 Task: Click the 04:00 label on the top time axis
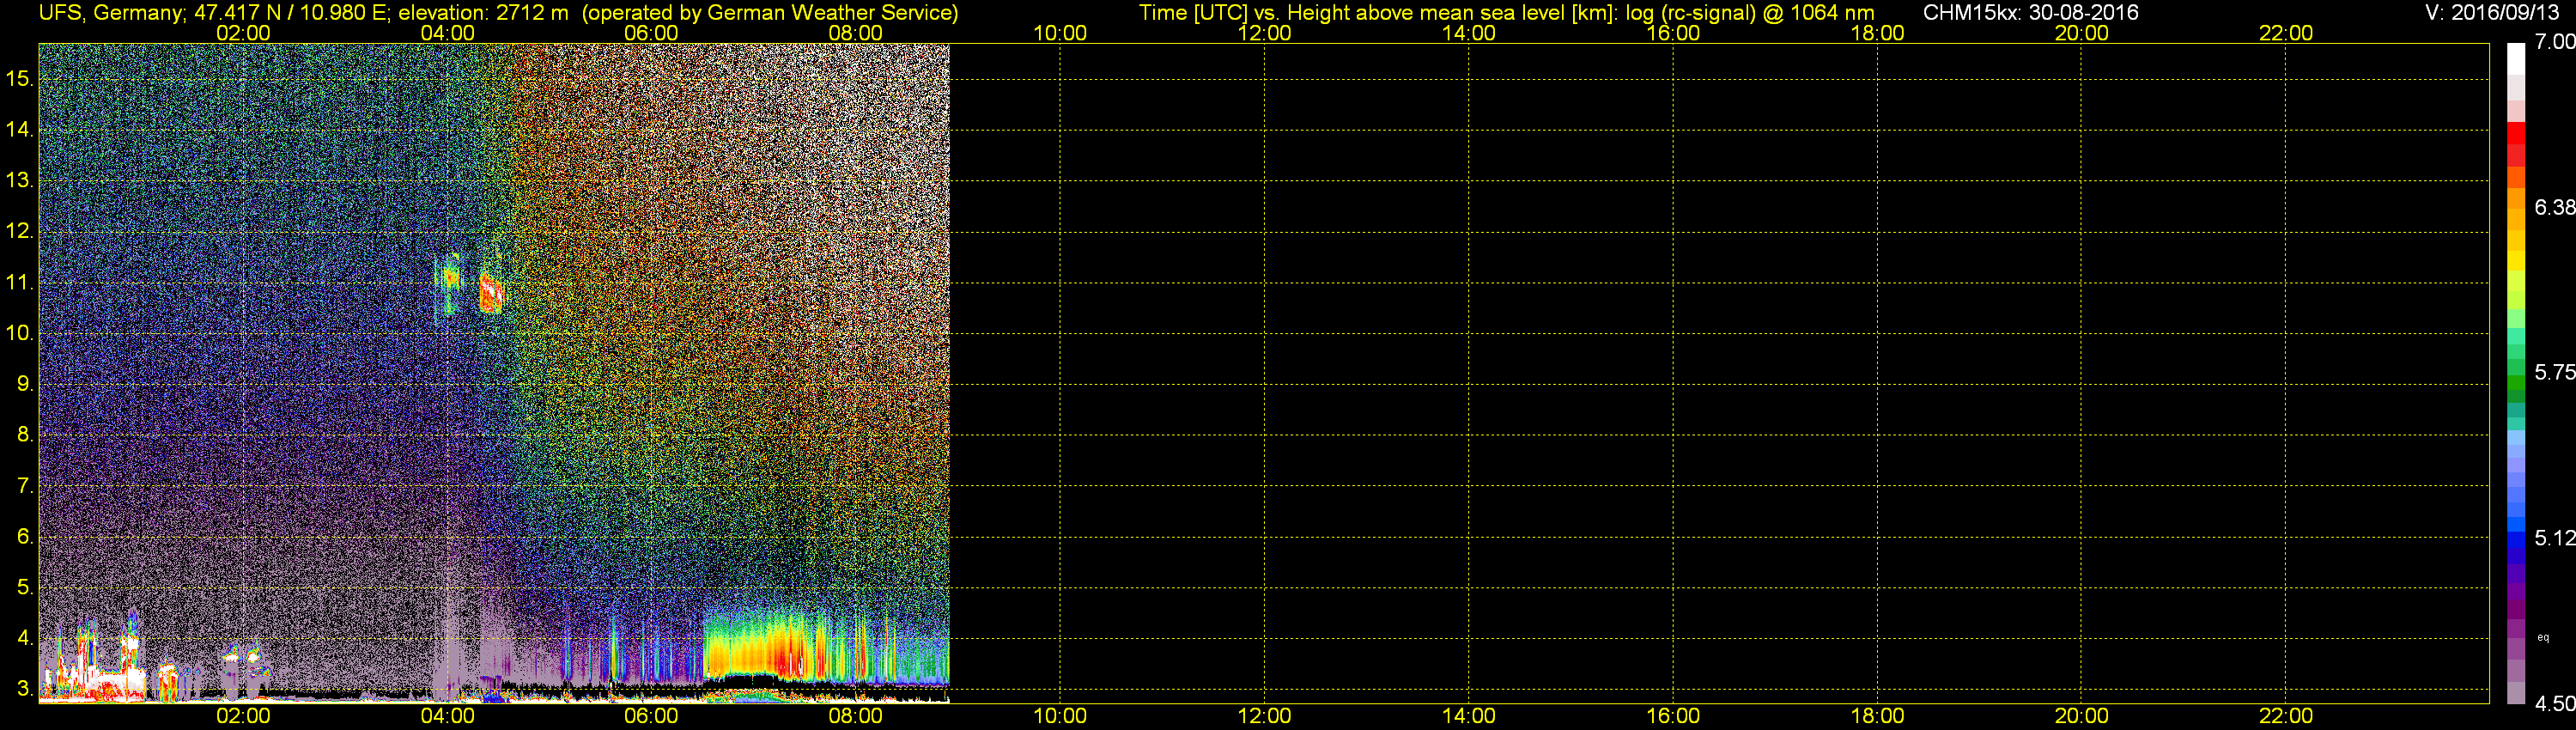(x=447, y=33)
